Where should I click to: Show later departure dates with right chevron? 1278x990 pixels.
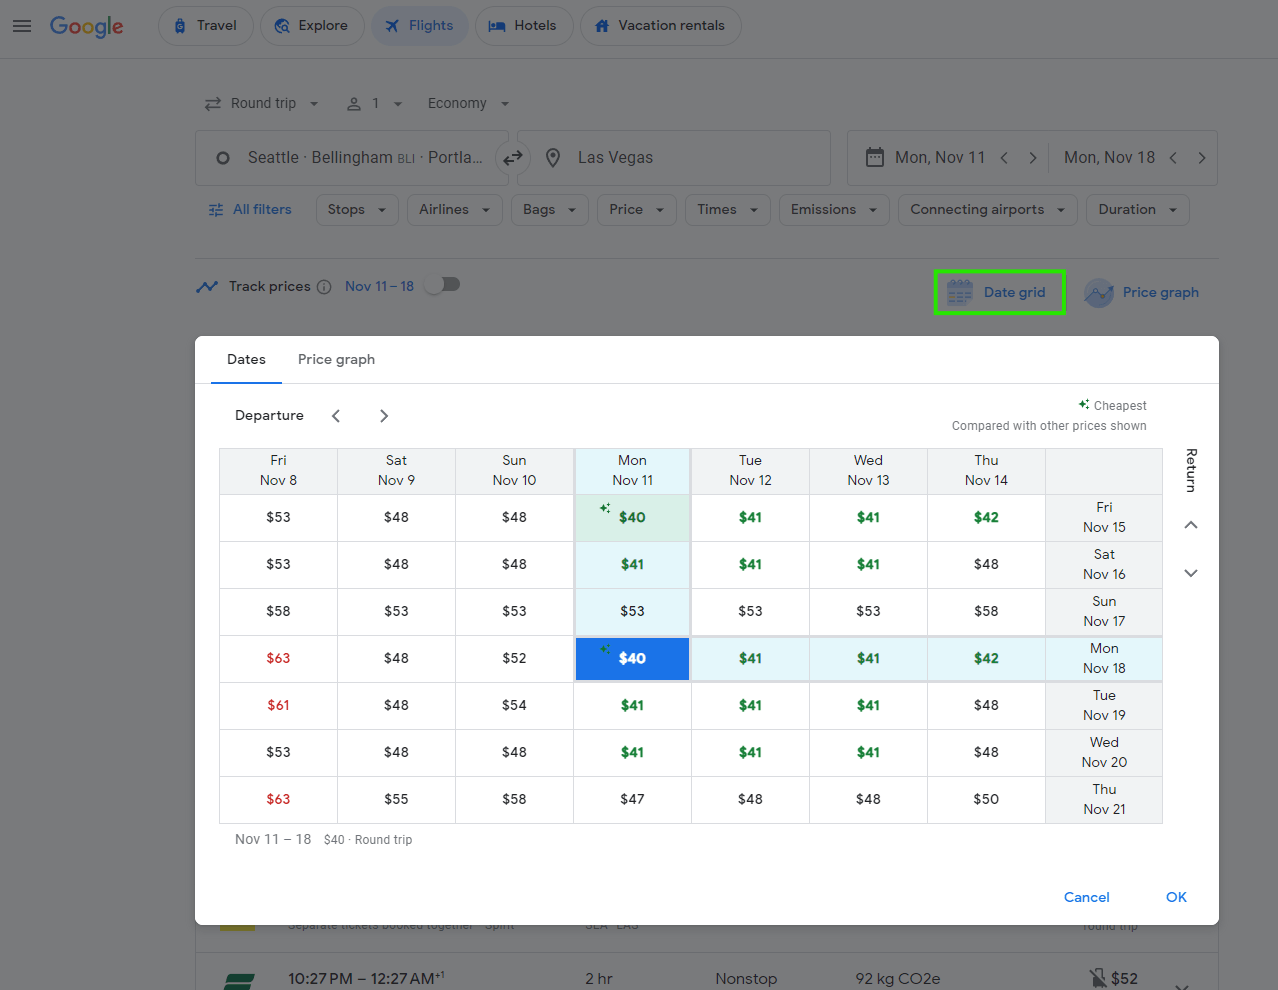384,415
